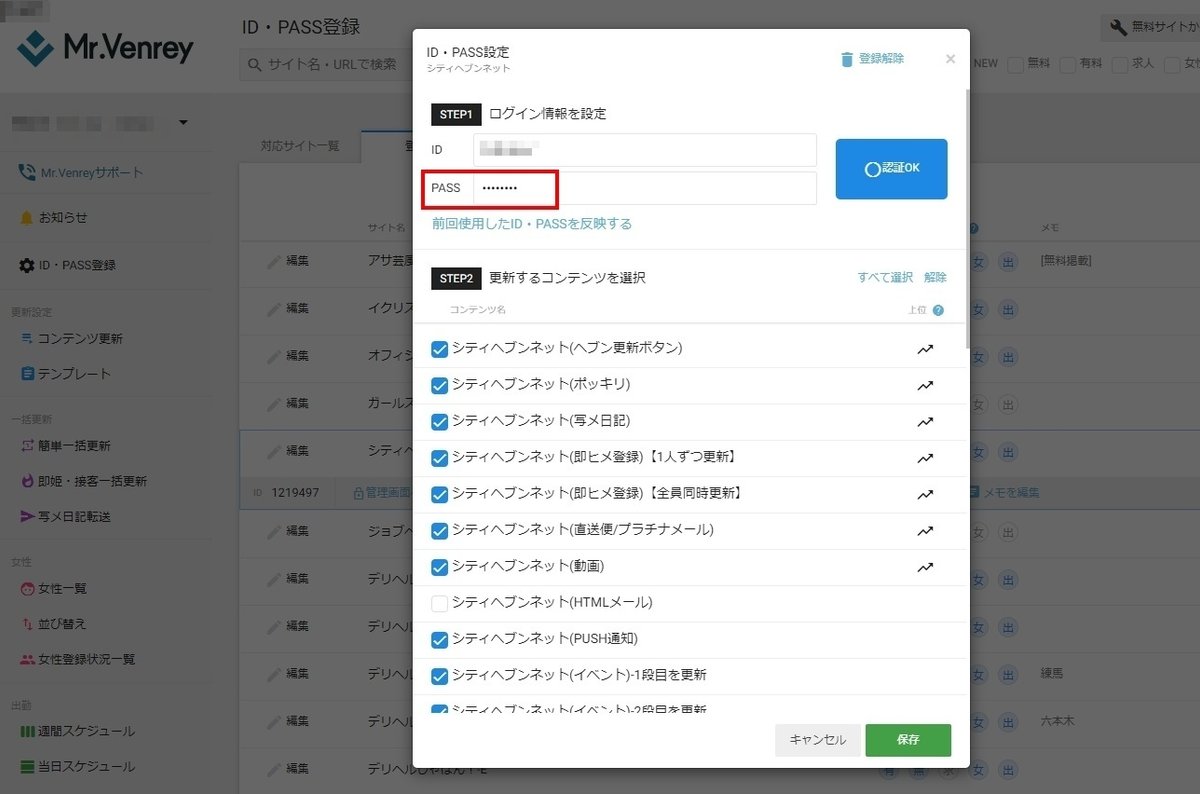This screenshot has height=794, width=1200.
Task: Open テンプレート in the sidebar
Action: (x=66, y=374)
